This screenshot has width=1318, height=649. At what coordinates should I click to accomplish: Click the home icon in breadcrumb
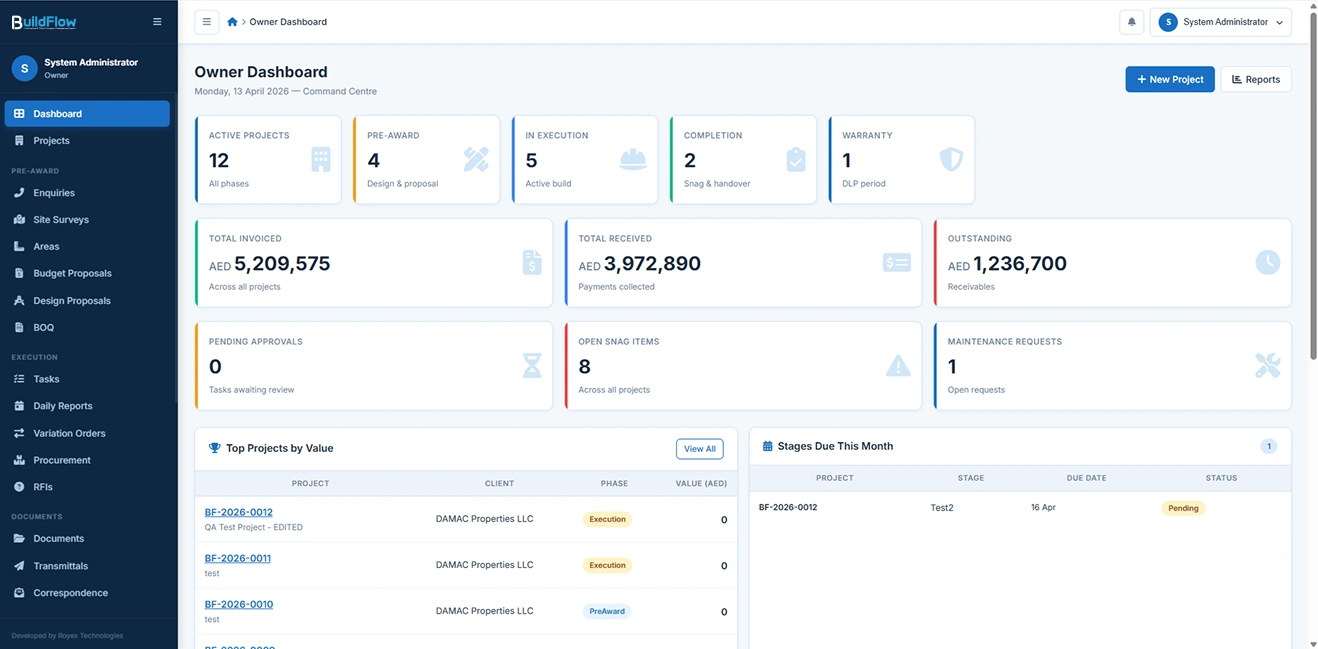click(232, 22)
